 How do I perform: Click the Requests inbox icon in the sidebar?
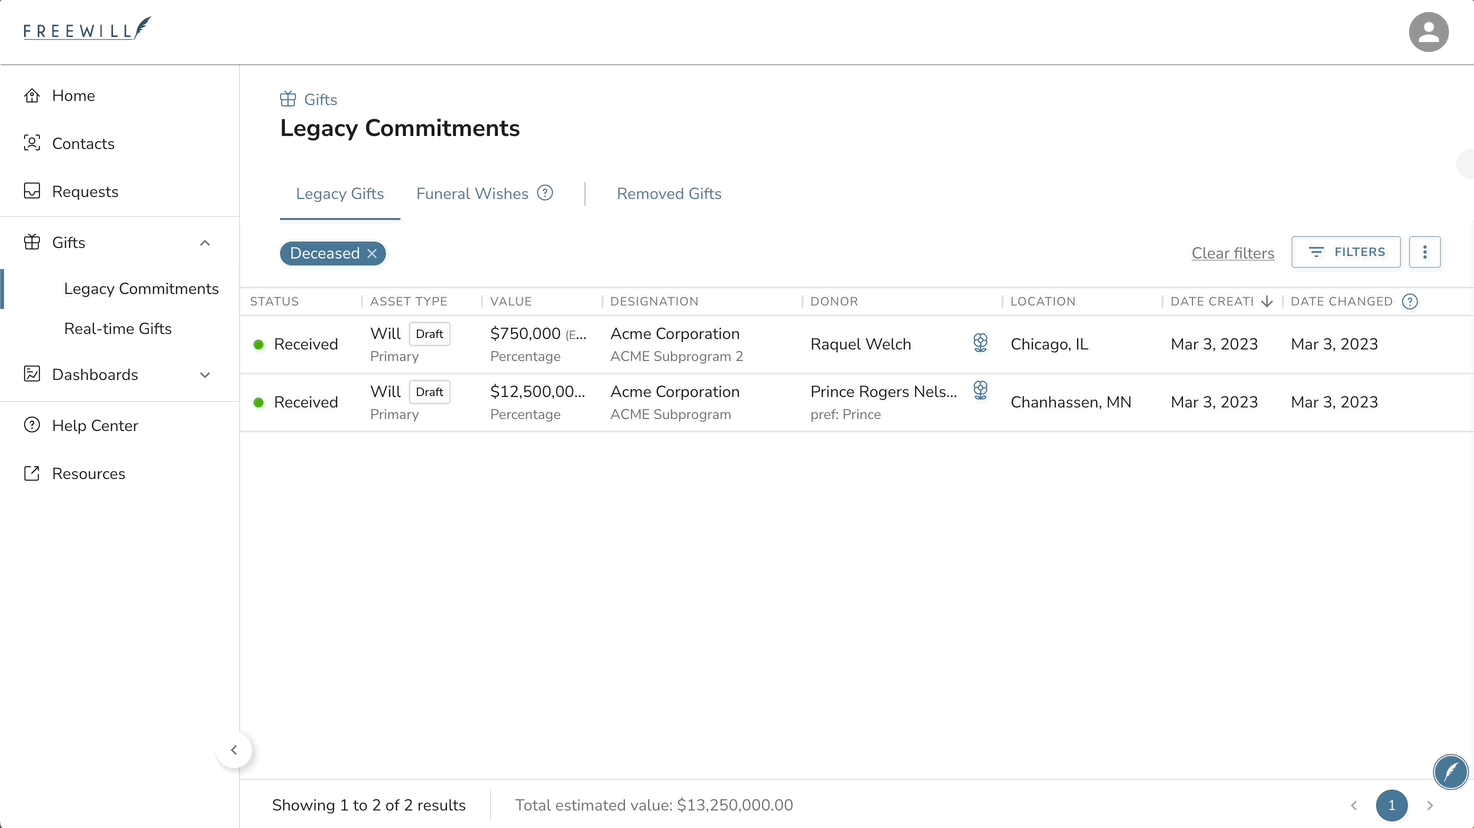point(32,191)
